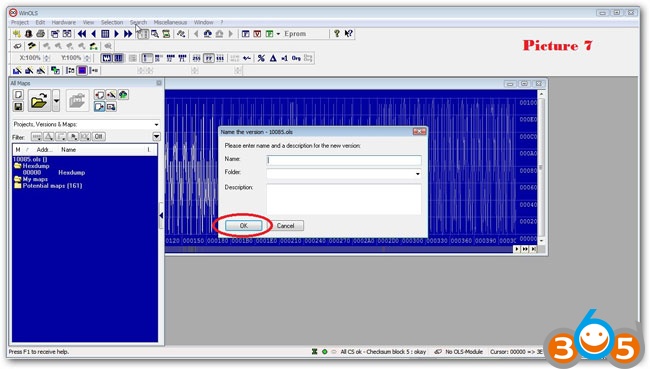Click the triangle filter button

point(49,136)
